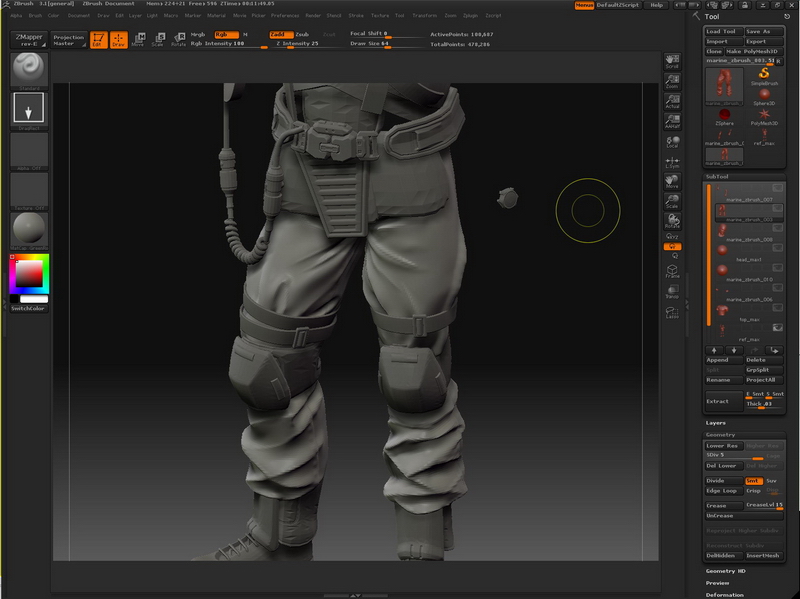Activate the Edit mode button

point(98,40)
